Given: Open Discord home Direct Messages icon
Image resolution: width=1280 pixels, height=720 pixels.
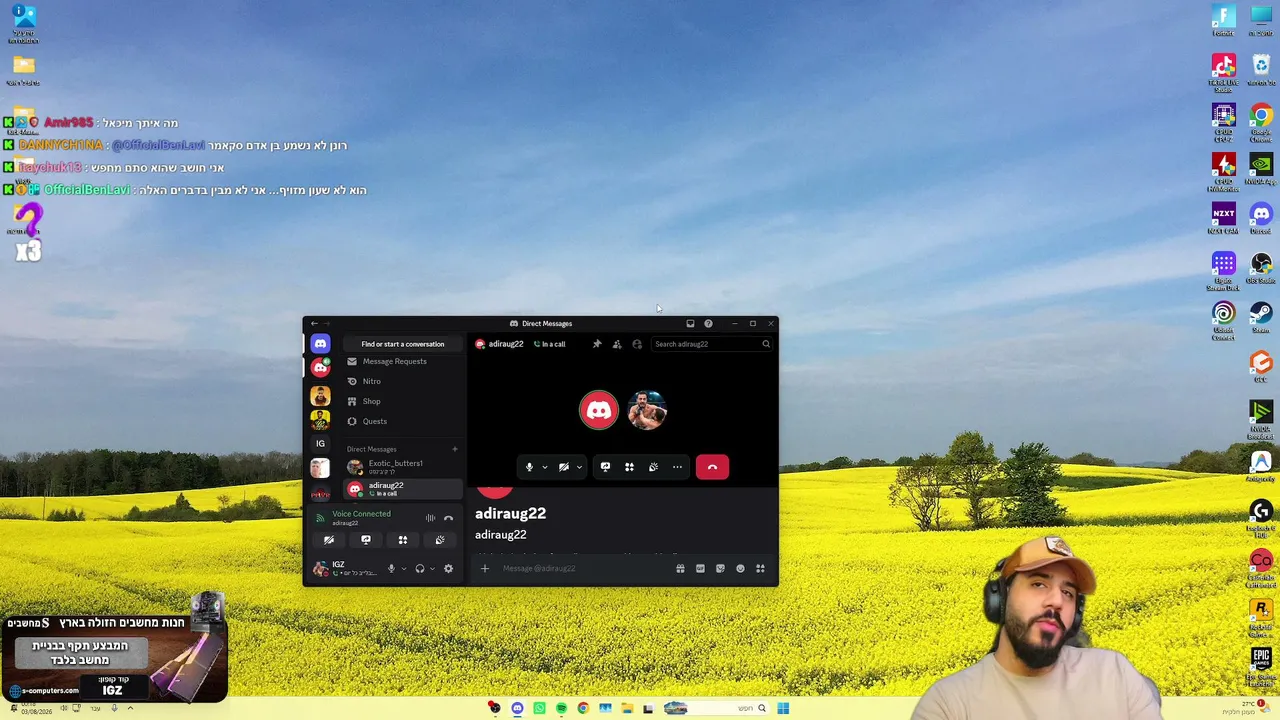Looking at the screenshot, I should pyautogui.click(x=320, y=344).
